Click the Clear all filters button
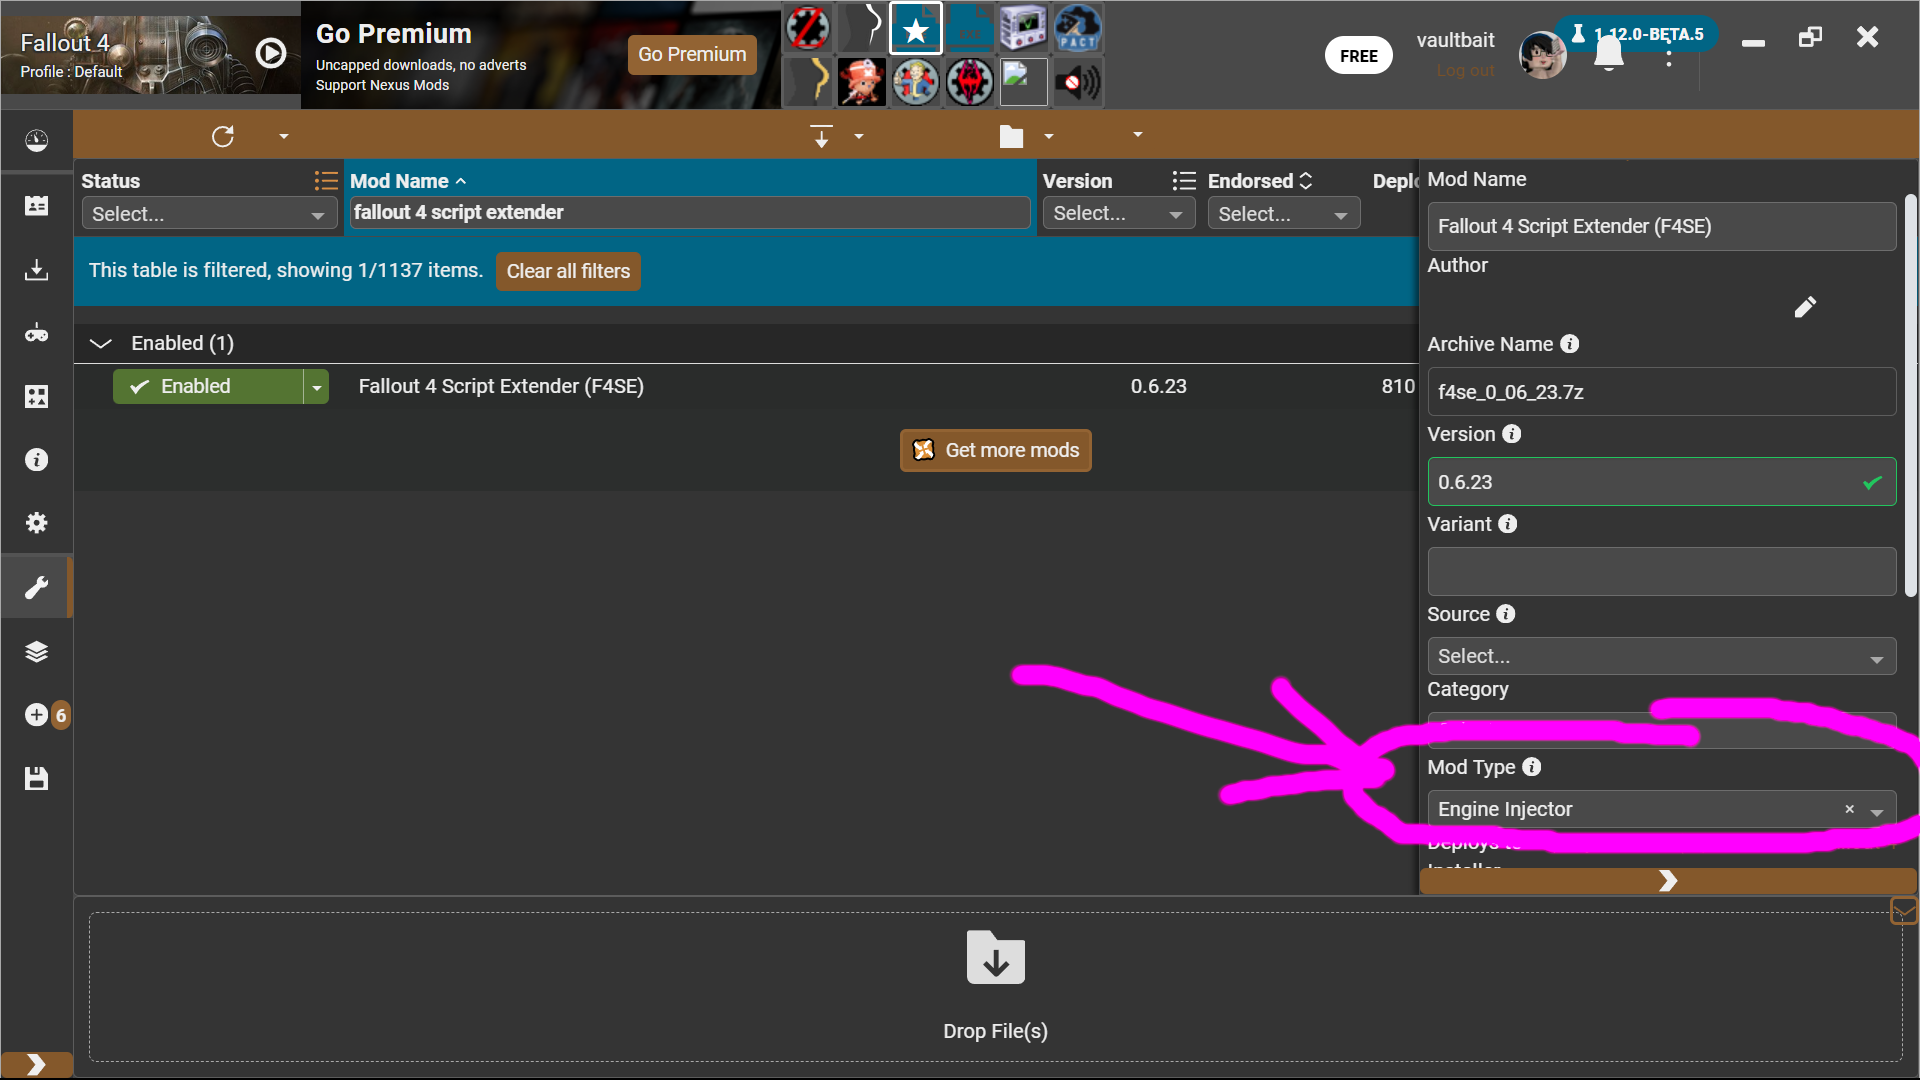Viewport: 1920px width, 1080px height. pos(568,271)
